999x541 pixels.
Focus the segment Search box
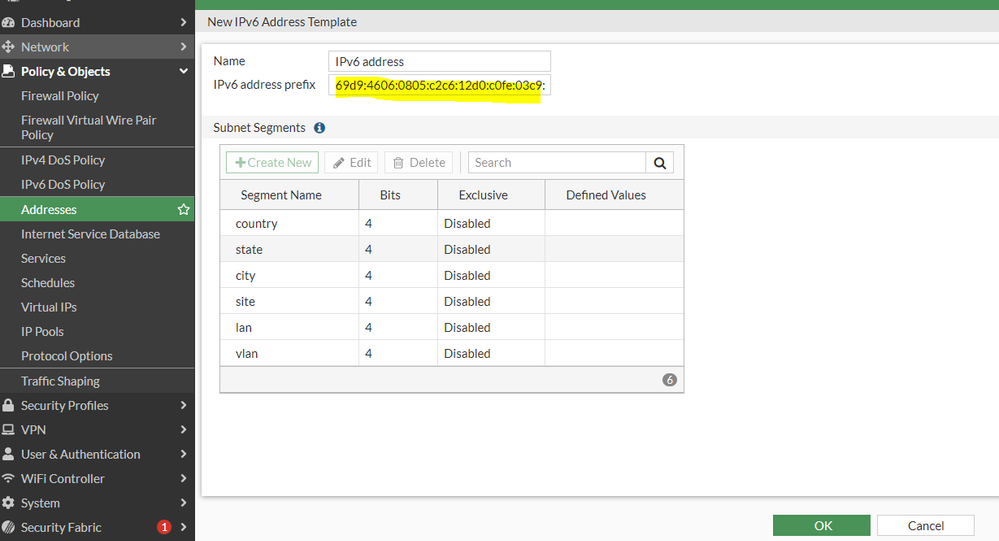tap(557, 163)
